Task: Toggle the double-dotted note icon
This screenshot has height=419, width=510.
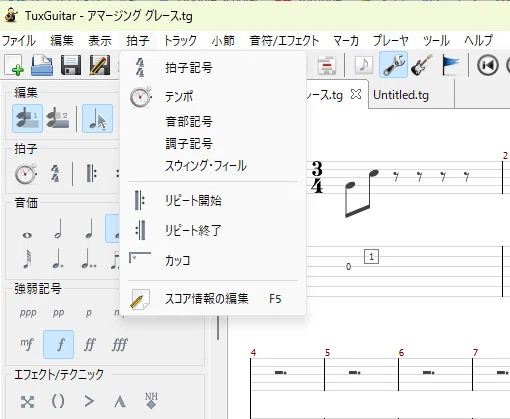Action: pos(89,259)
